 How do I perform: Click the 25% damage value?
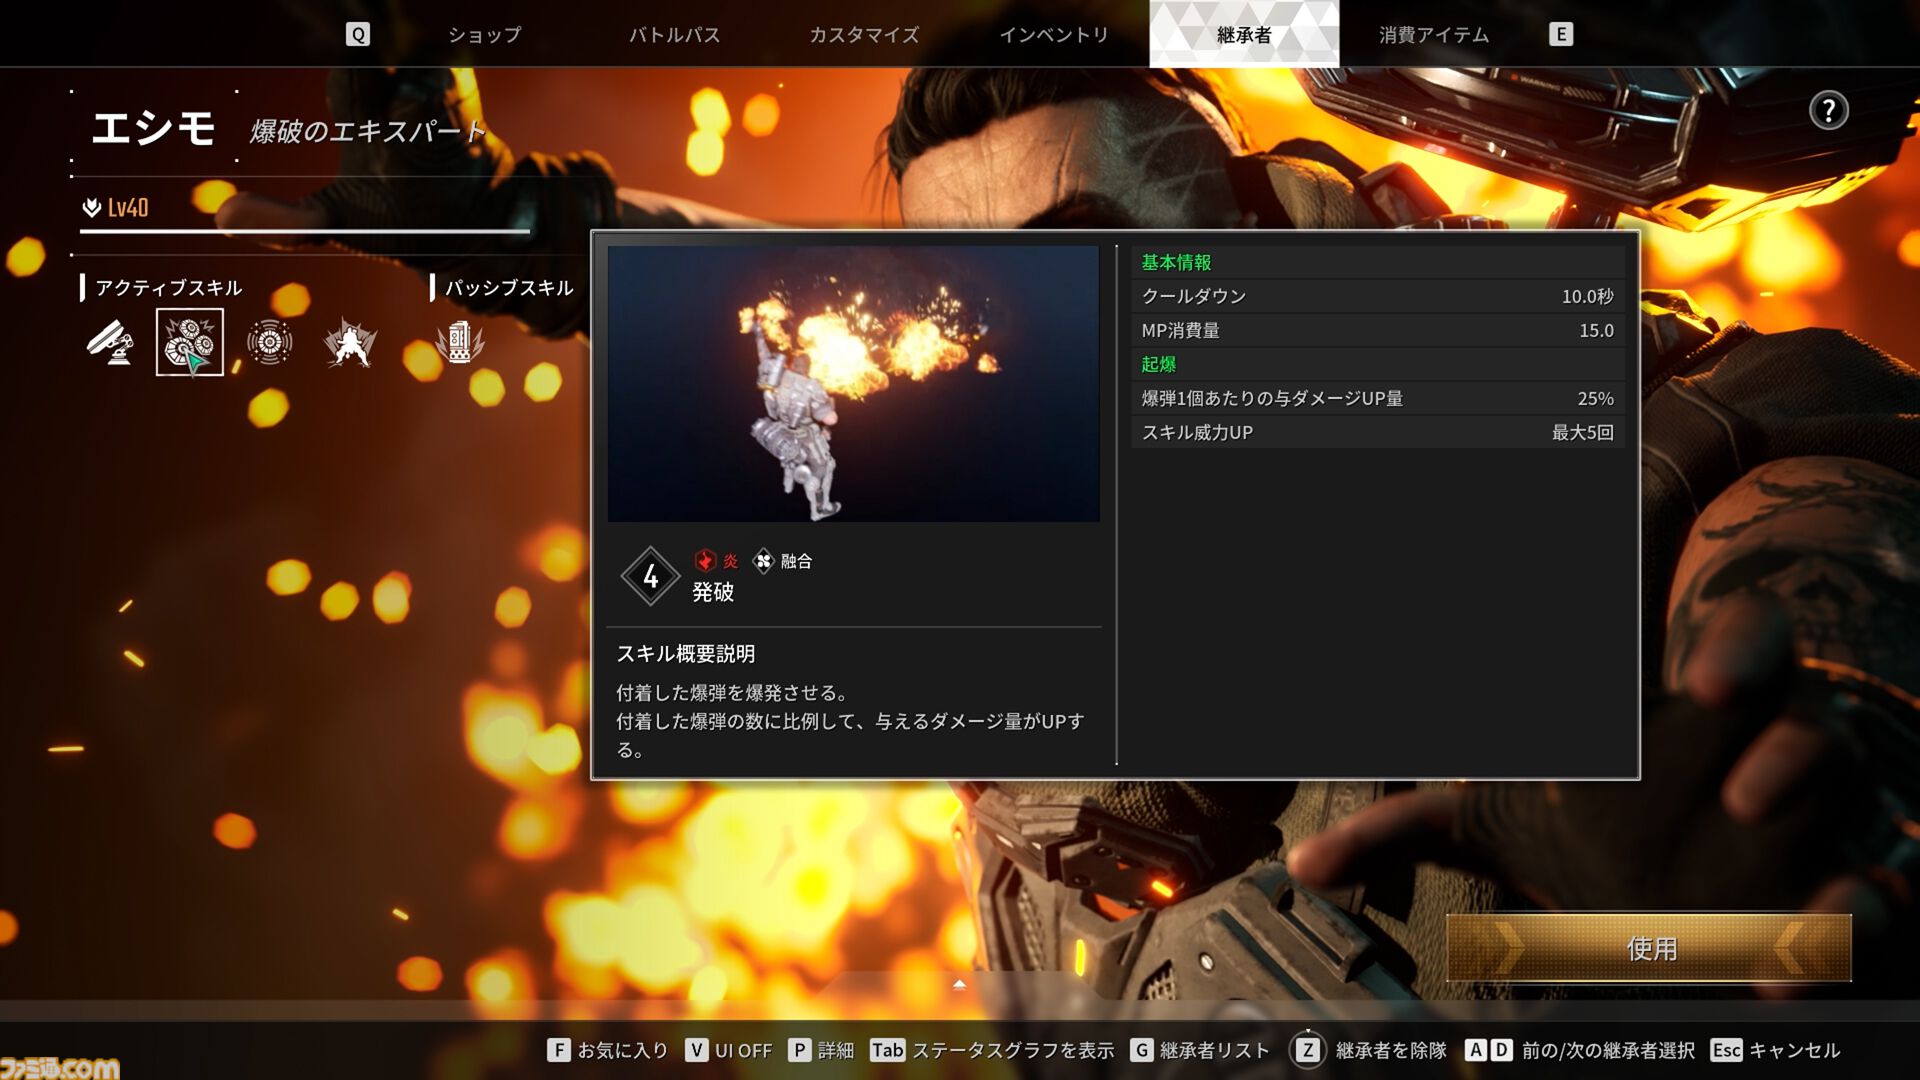(1596, 398)
